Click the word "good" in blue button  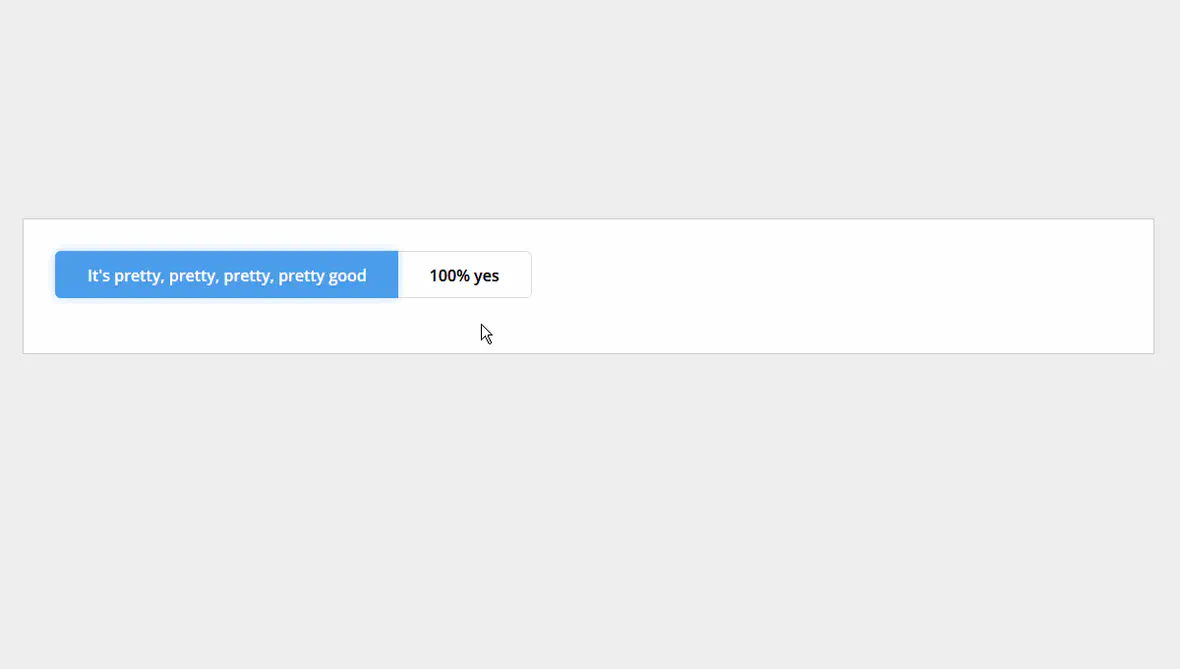pos(348,276)
